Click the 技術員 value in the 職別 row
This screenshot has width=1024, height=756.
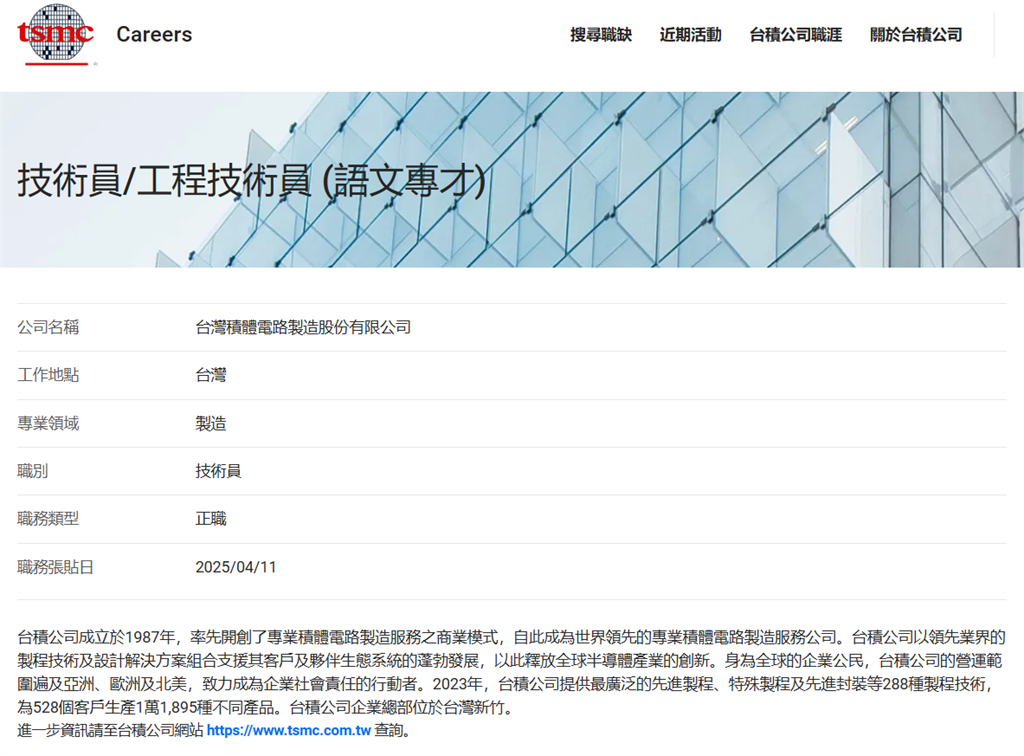(x=218, y=471)
